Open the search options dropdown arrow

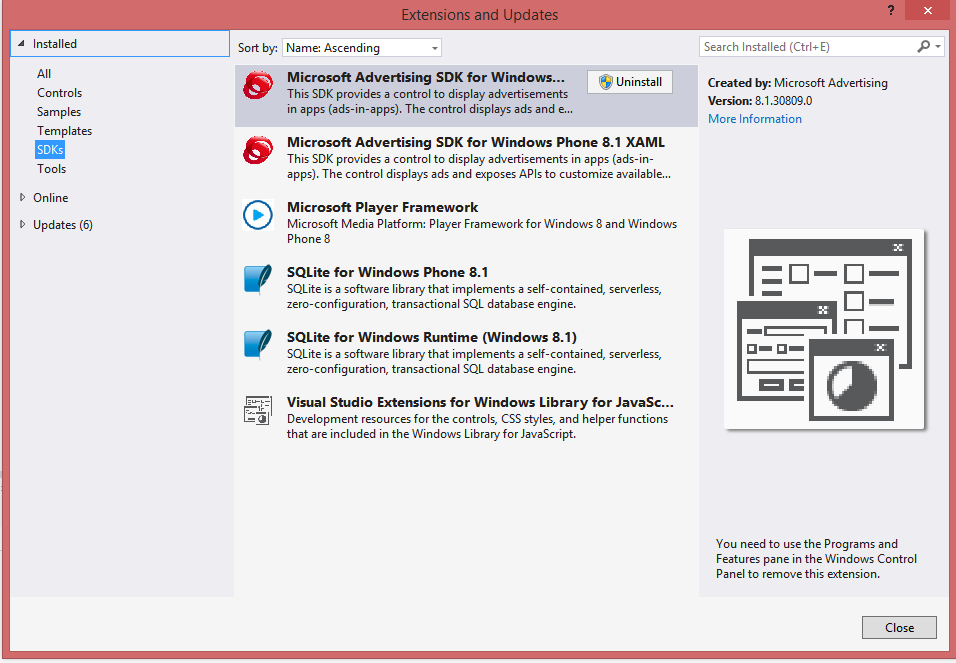[938, 46]
